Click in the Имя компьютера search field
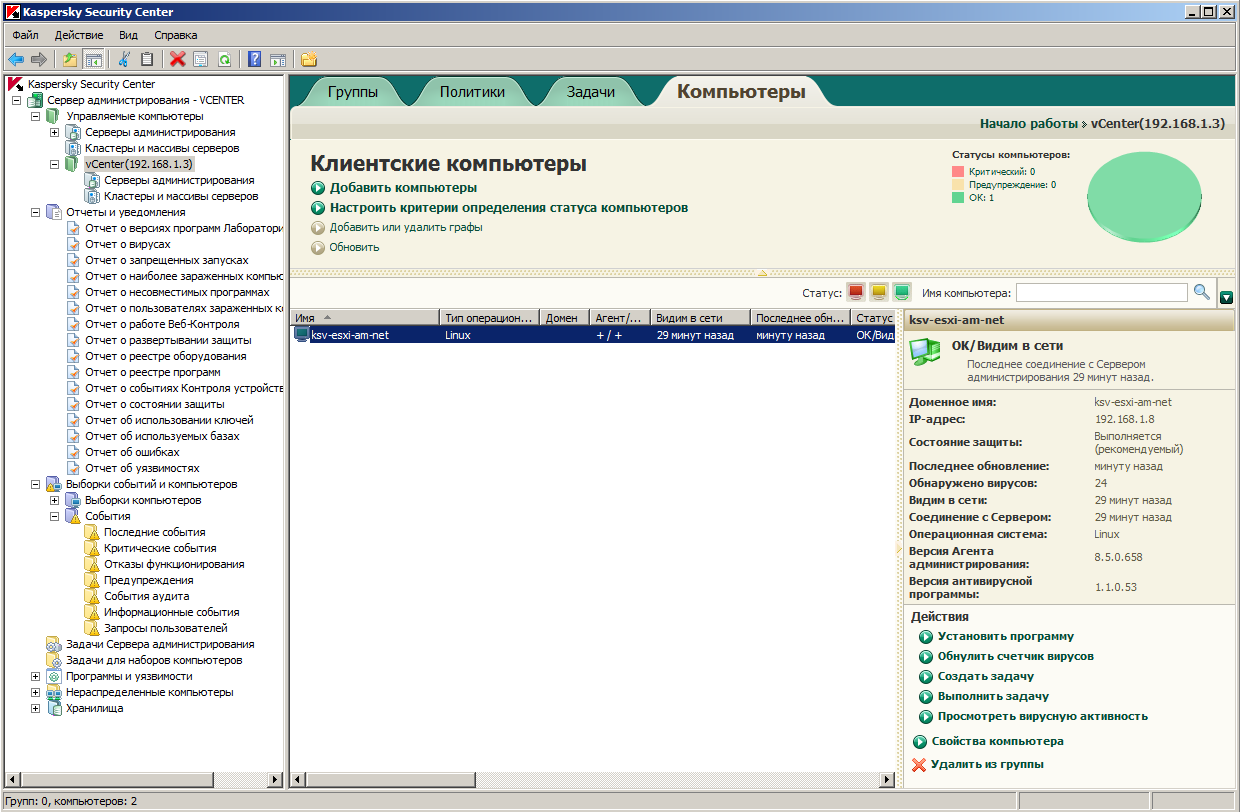 (x=1102, y=293)
